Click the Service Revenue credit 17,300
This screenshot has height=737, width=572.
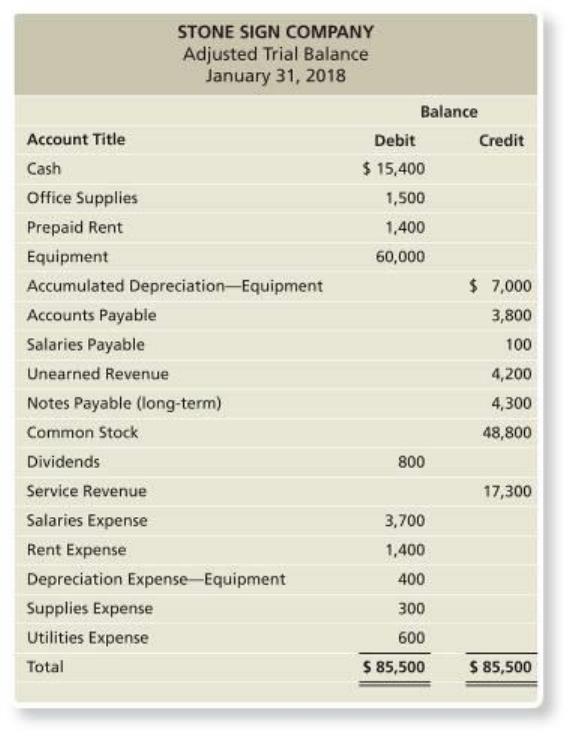[508, 491]
